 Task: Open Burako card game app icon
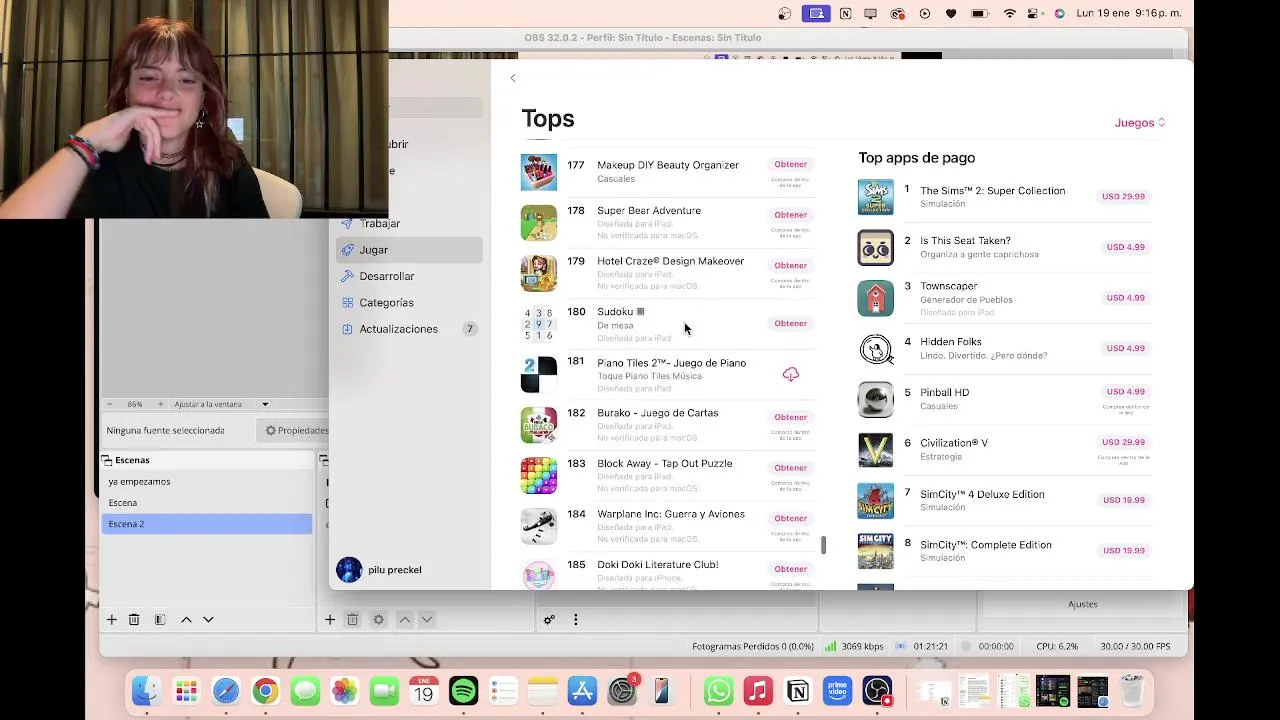[x=539, y=425]
